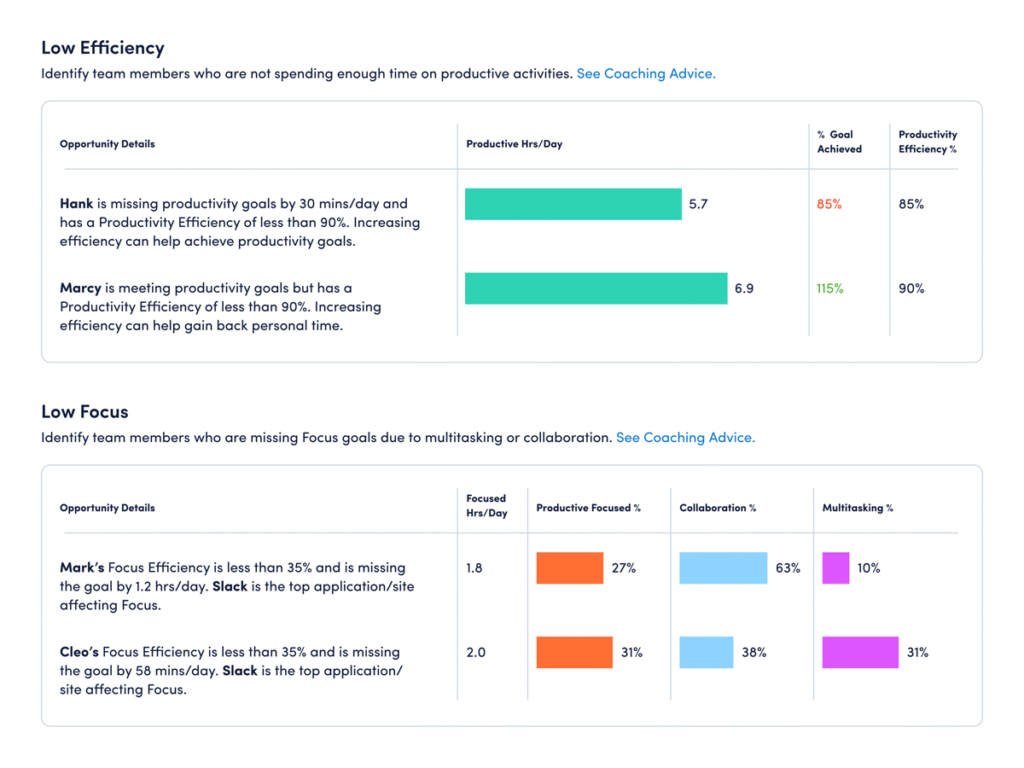
Task: Sort by the Productive Hrs/Day column header
Action: click(512, 143)
